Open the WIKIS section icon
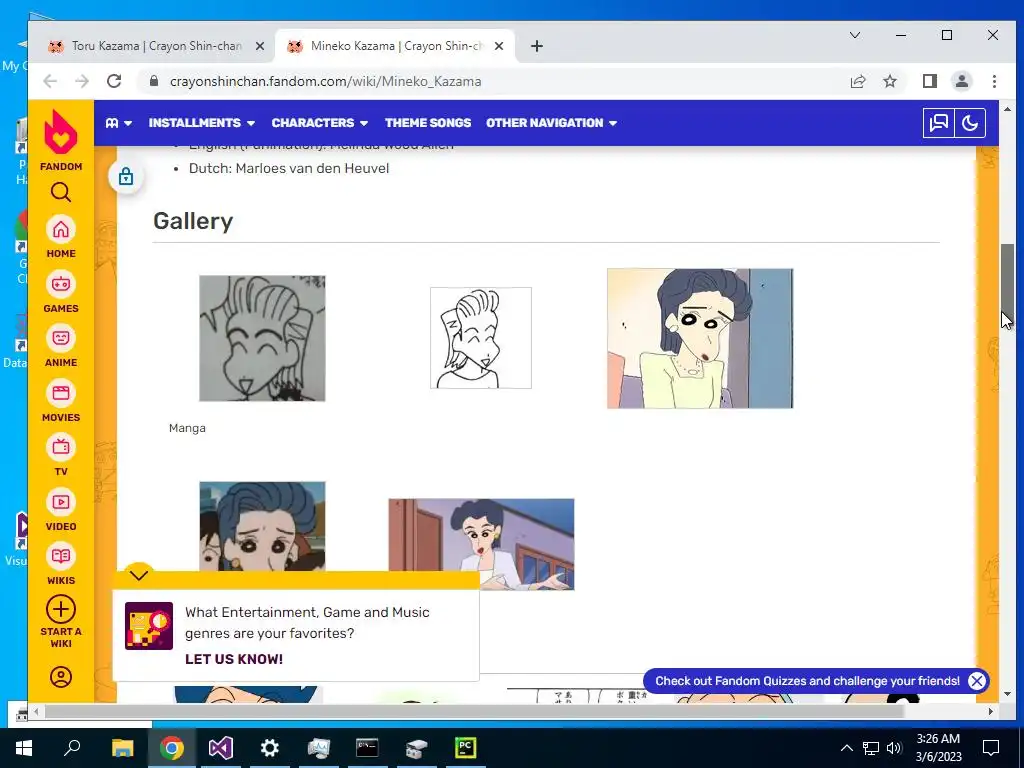Screen dimensions: 1024x768 point(61,556)
